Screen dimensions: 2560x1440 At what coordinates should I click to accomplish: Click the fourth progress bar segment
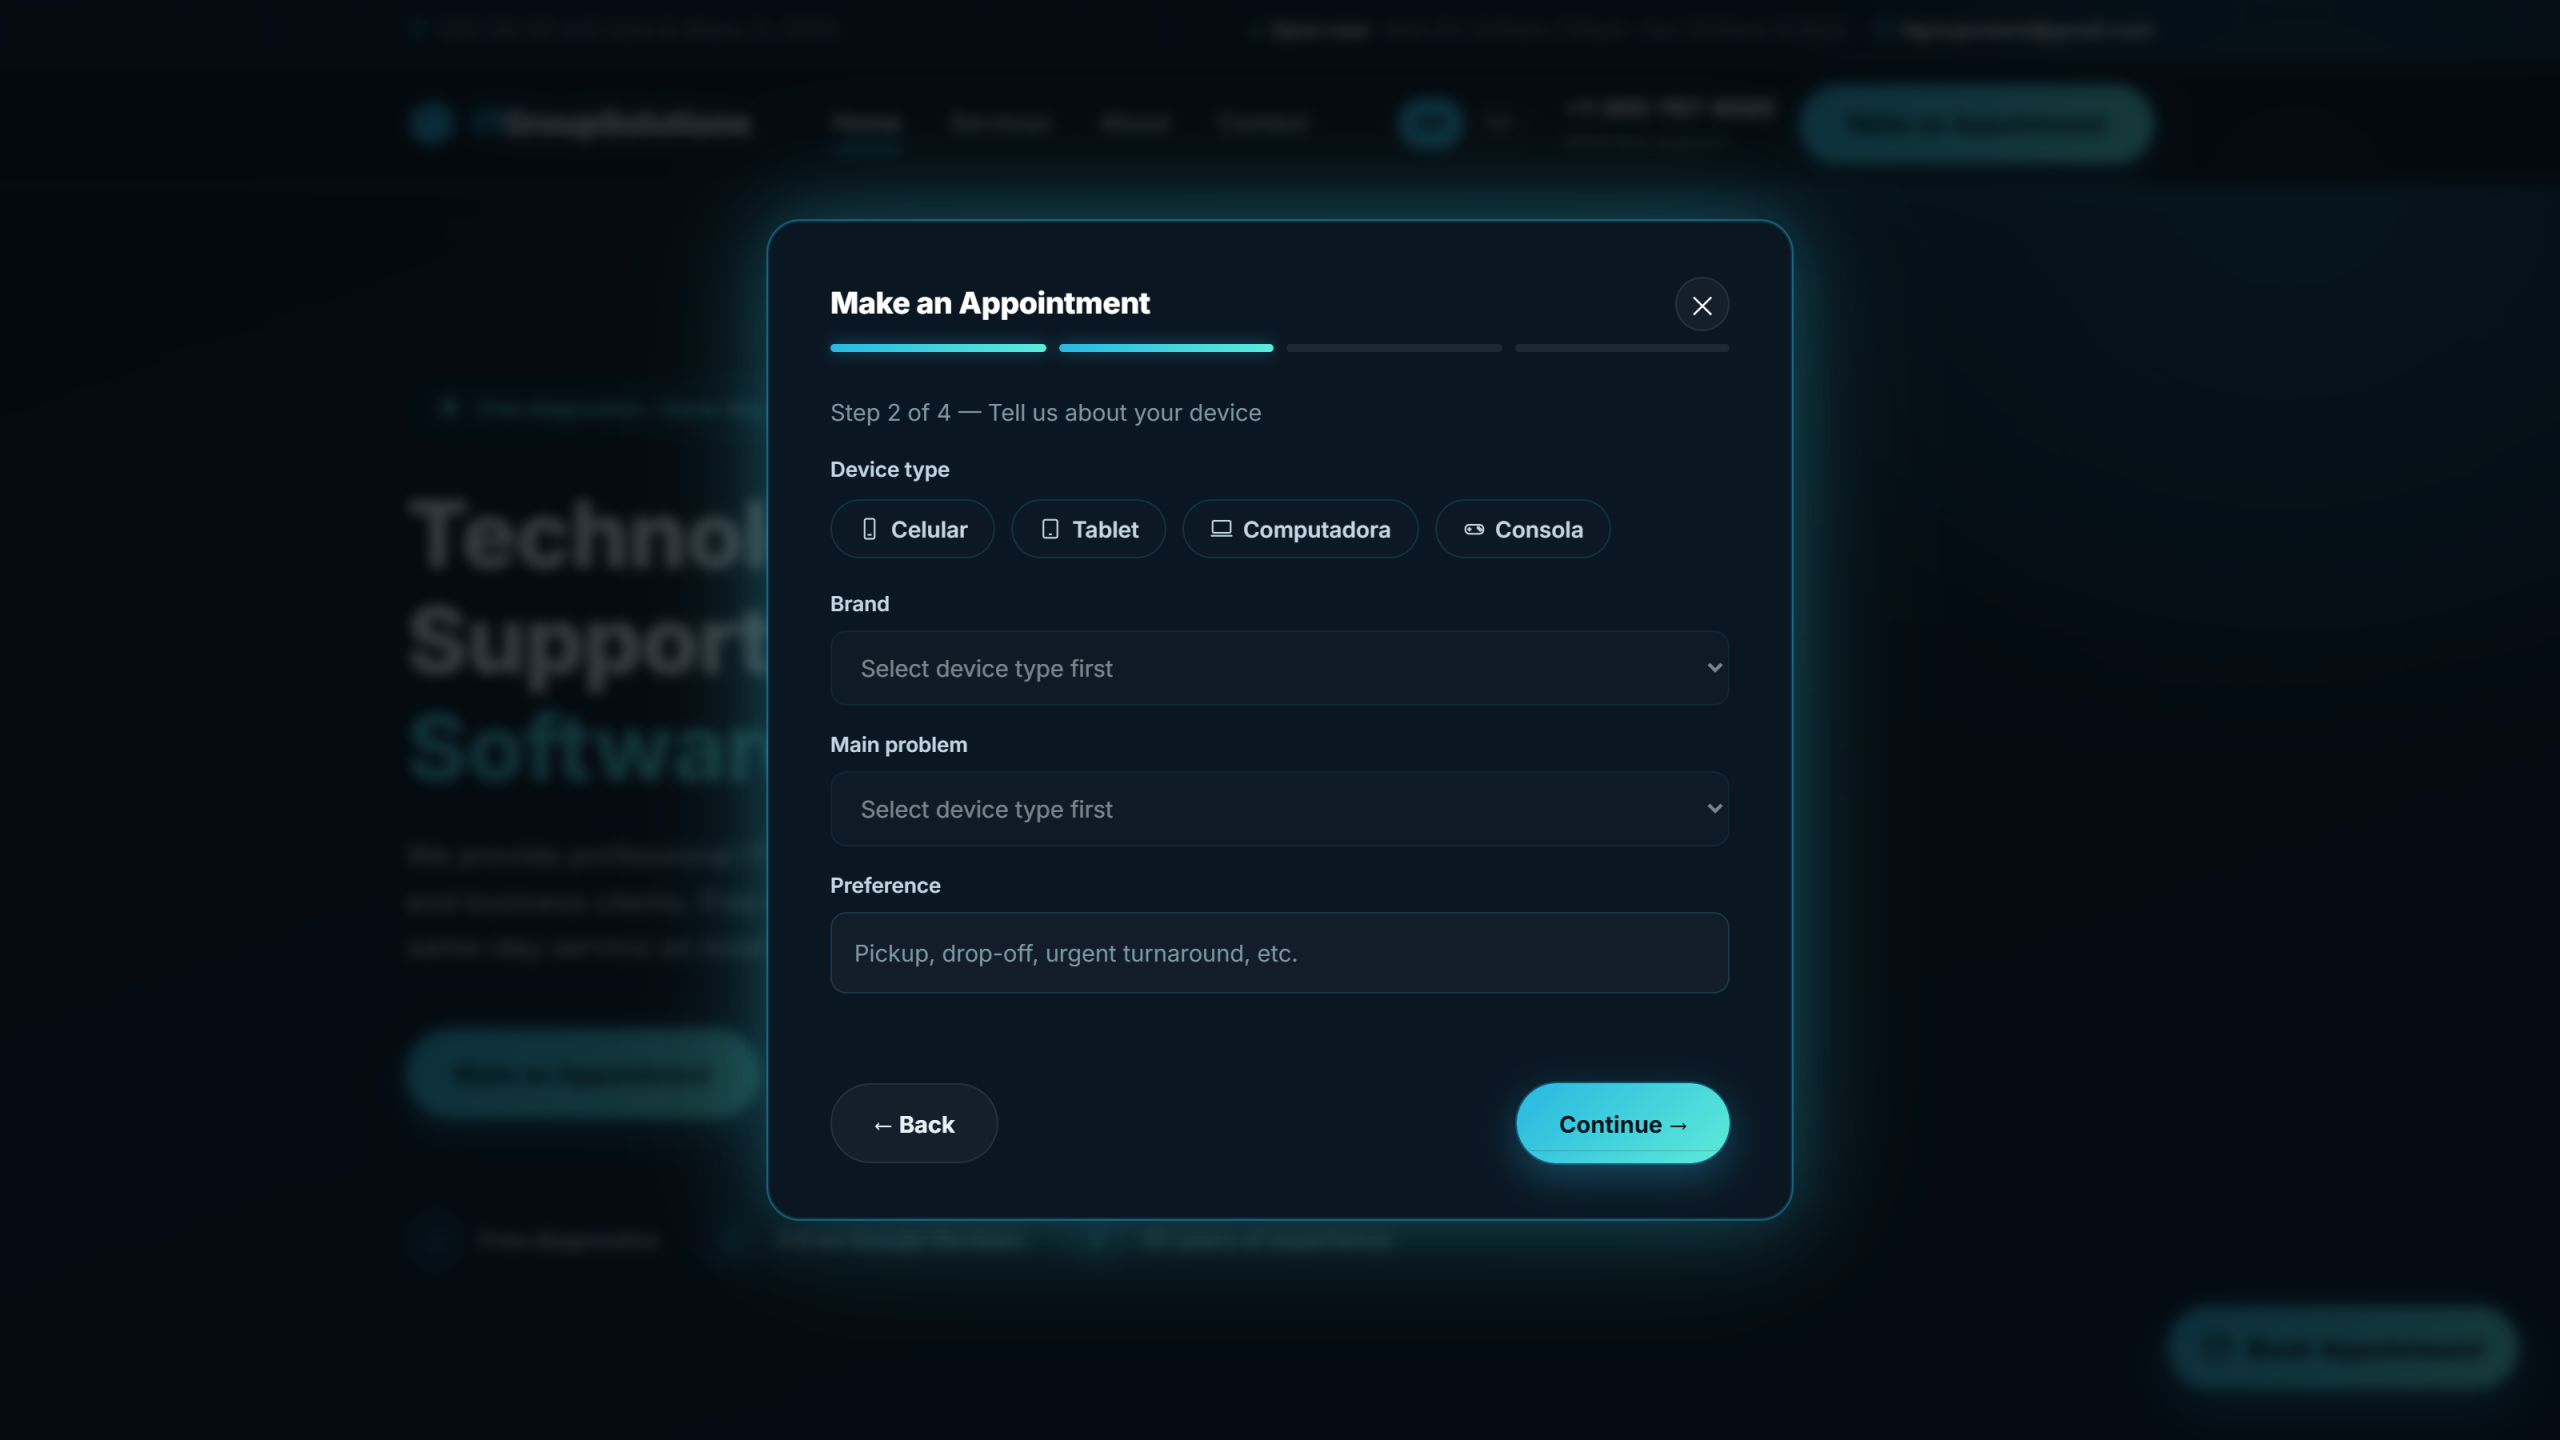point(1622,348)
